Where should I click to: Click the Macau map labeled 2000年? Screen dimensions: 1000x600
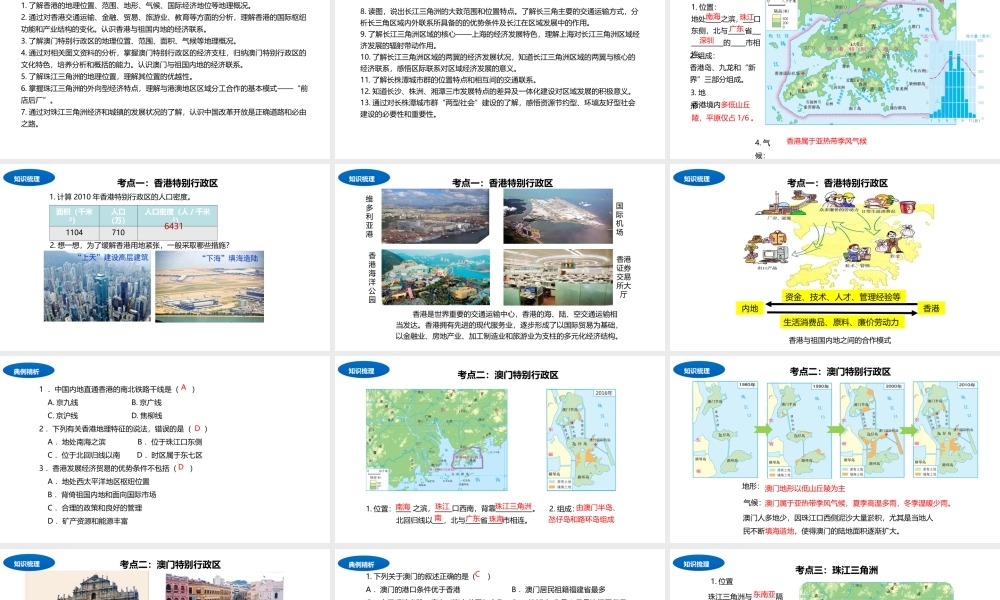tap(872, 430)
